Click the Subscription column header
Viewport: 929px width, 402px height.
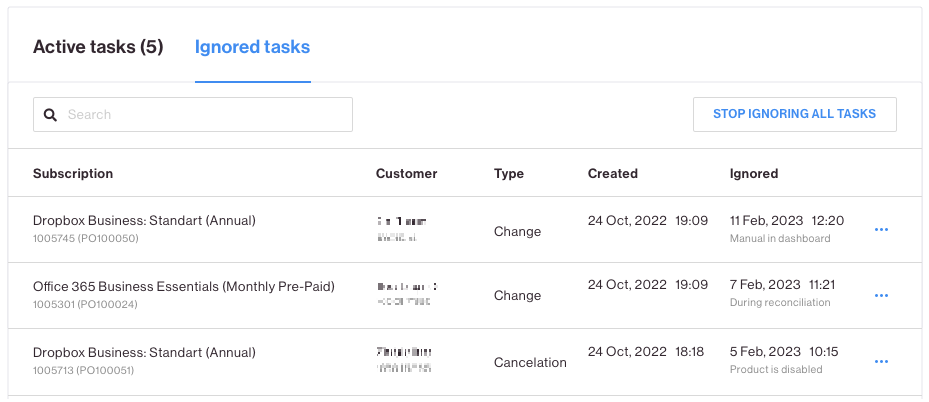click(73, 173)
